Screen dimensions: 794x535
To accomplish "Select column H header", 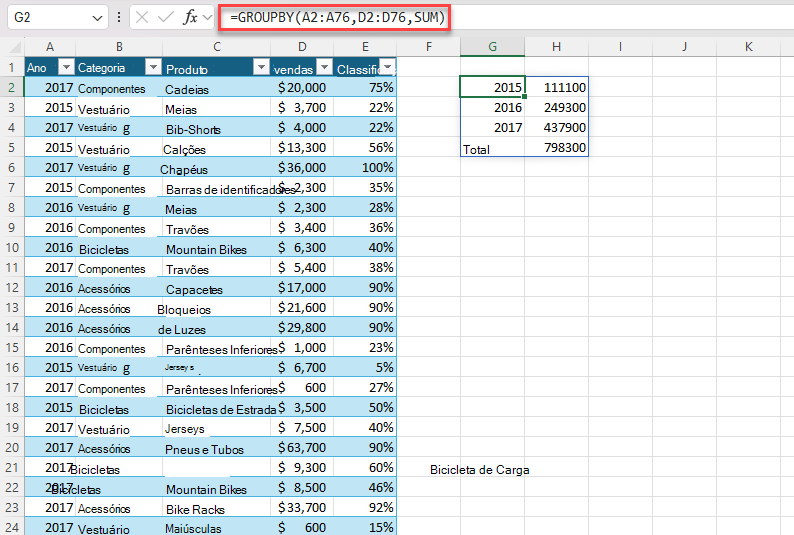I will pyautogui.click(x=557, y=47).
